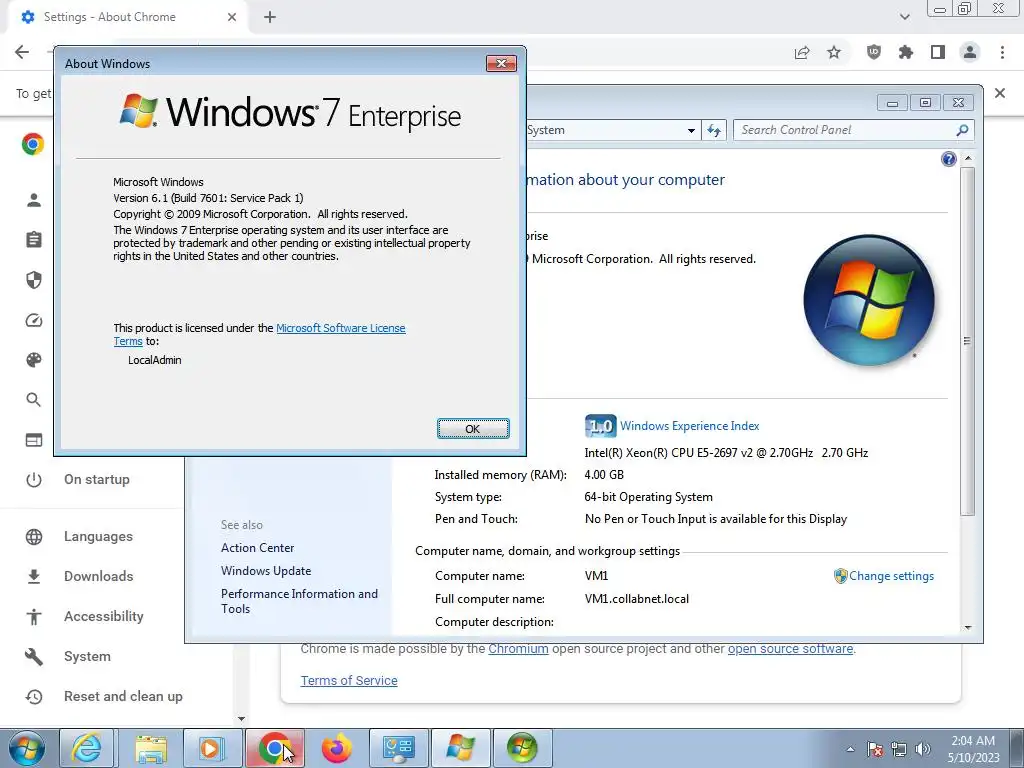Screen dimensions: 1024x768
Task: Select Accessibility in Chrome settings
Action: click(103, 616)
